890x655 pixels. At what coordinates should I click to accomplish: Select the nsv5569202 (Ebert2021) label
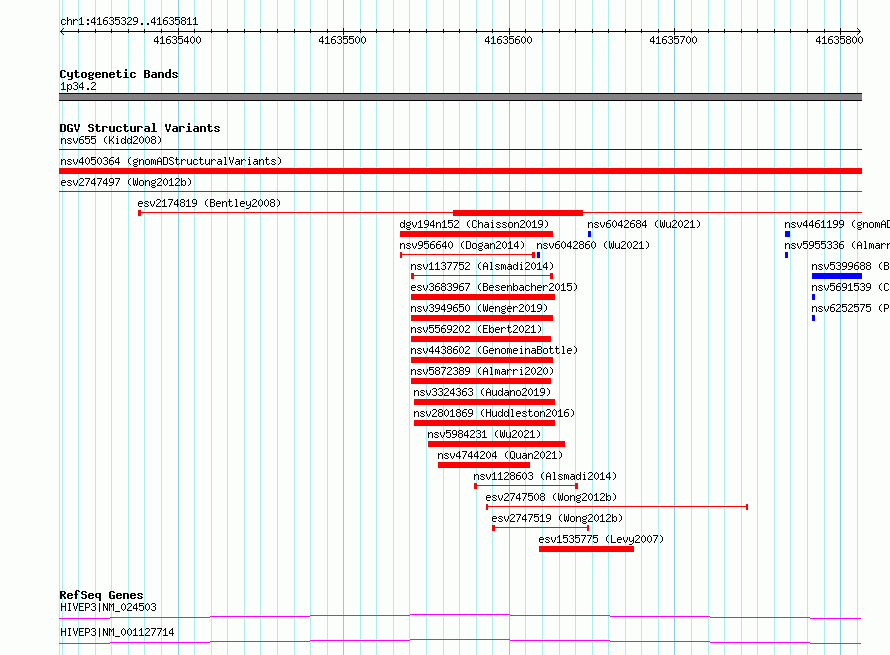(476, 329)
